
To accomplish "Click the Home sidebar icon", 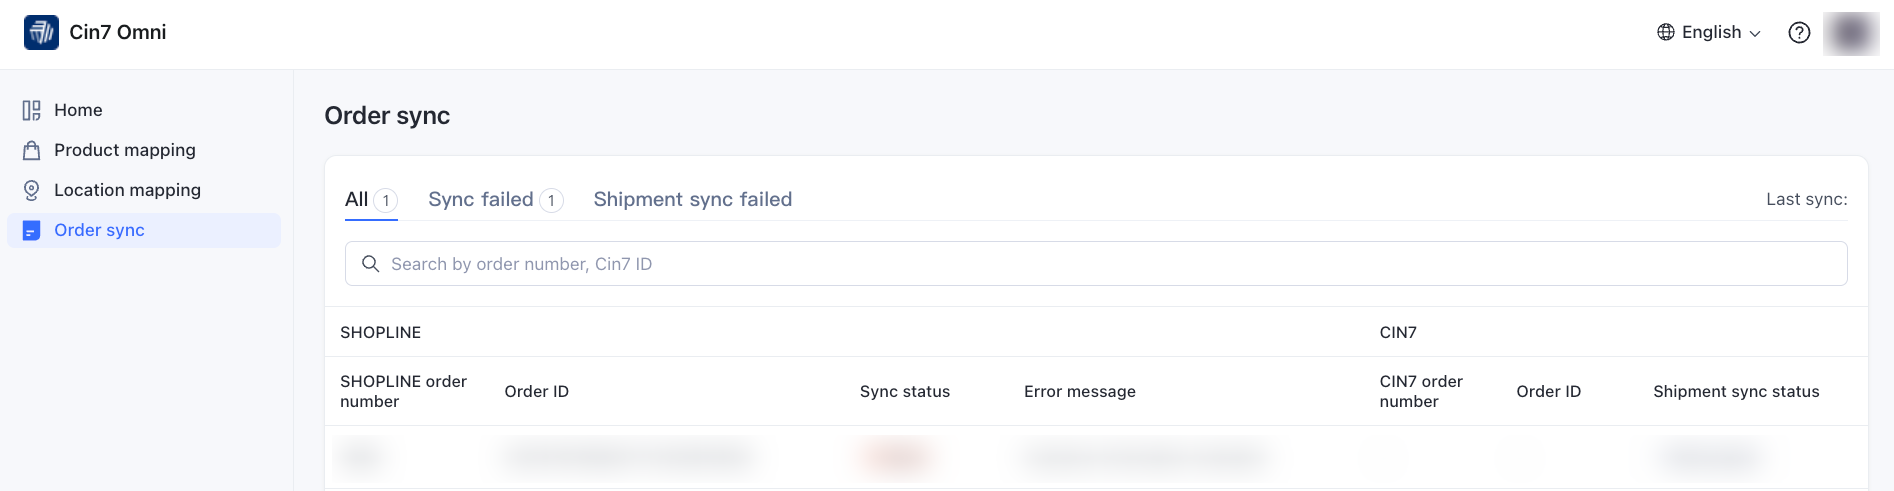I will coord(32,110).
